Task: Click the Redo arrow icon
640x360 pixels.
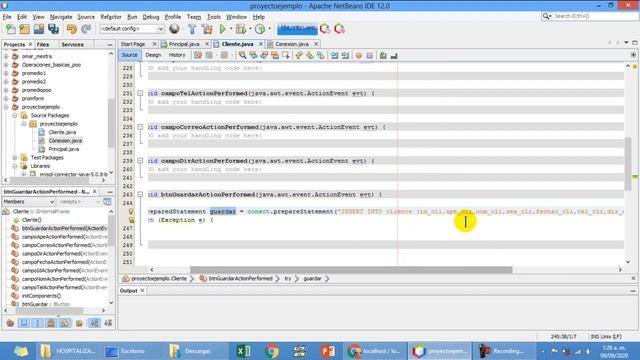Action: [x=86, y=29]
